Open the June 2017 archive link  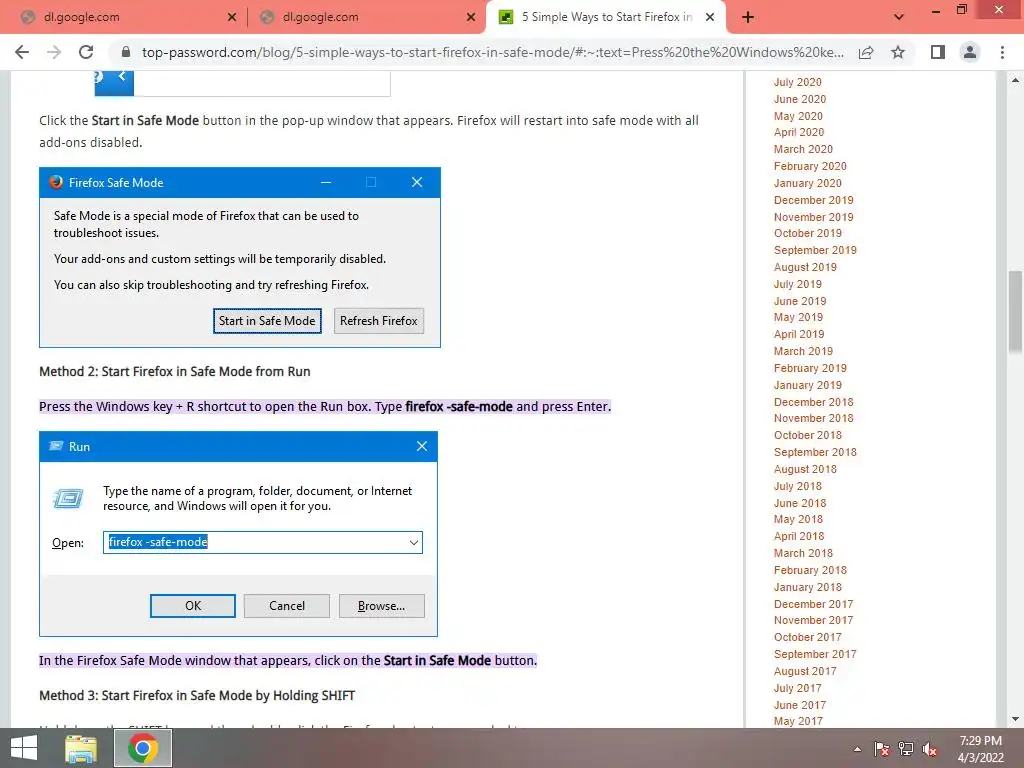click(799, 705)
